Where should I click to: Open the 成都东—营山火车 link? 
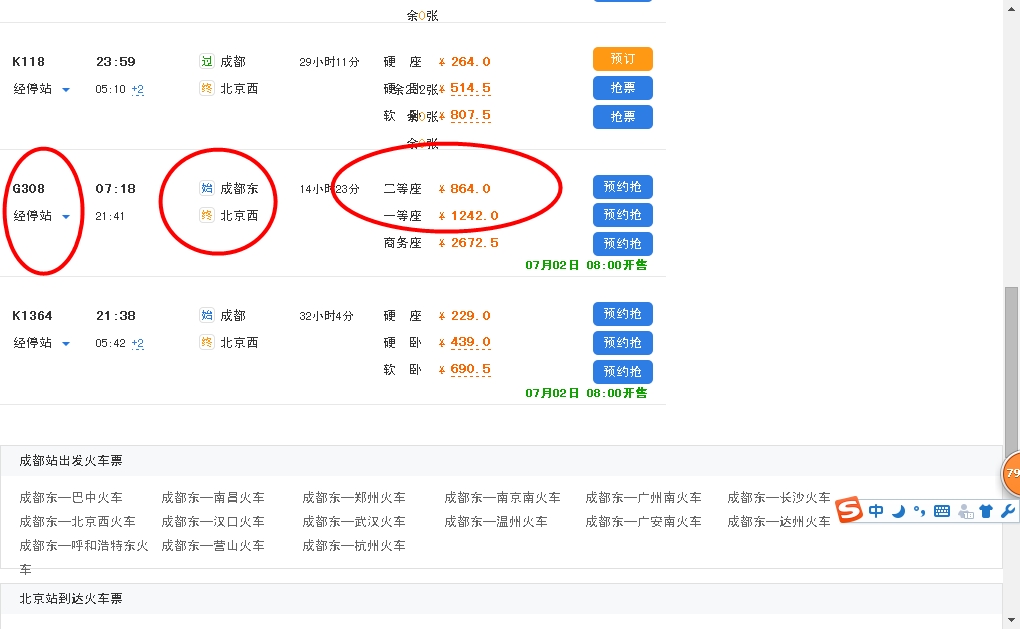click(213, 546)
